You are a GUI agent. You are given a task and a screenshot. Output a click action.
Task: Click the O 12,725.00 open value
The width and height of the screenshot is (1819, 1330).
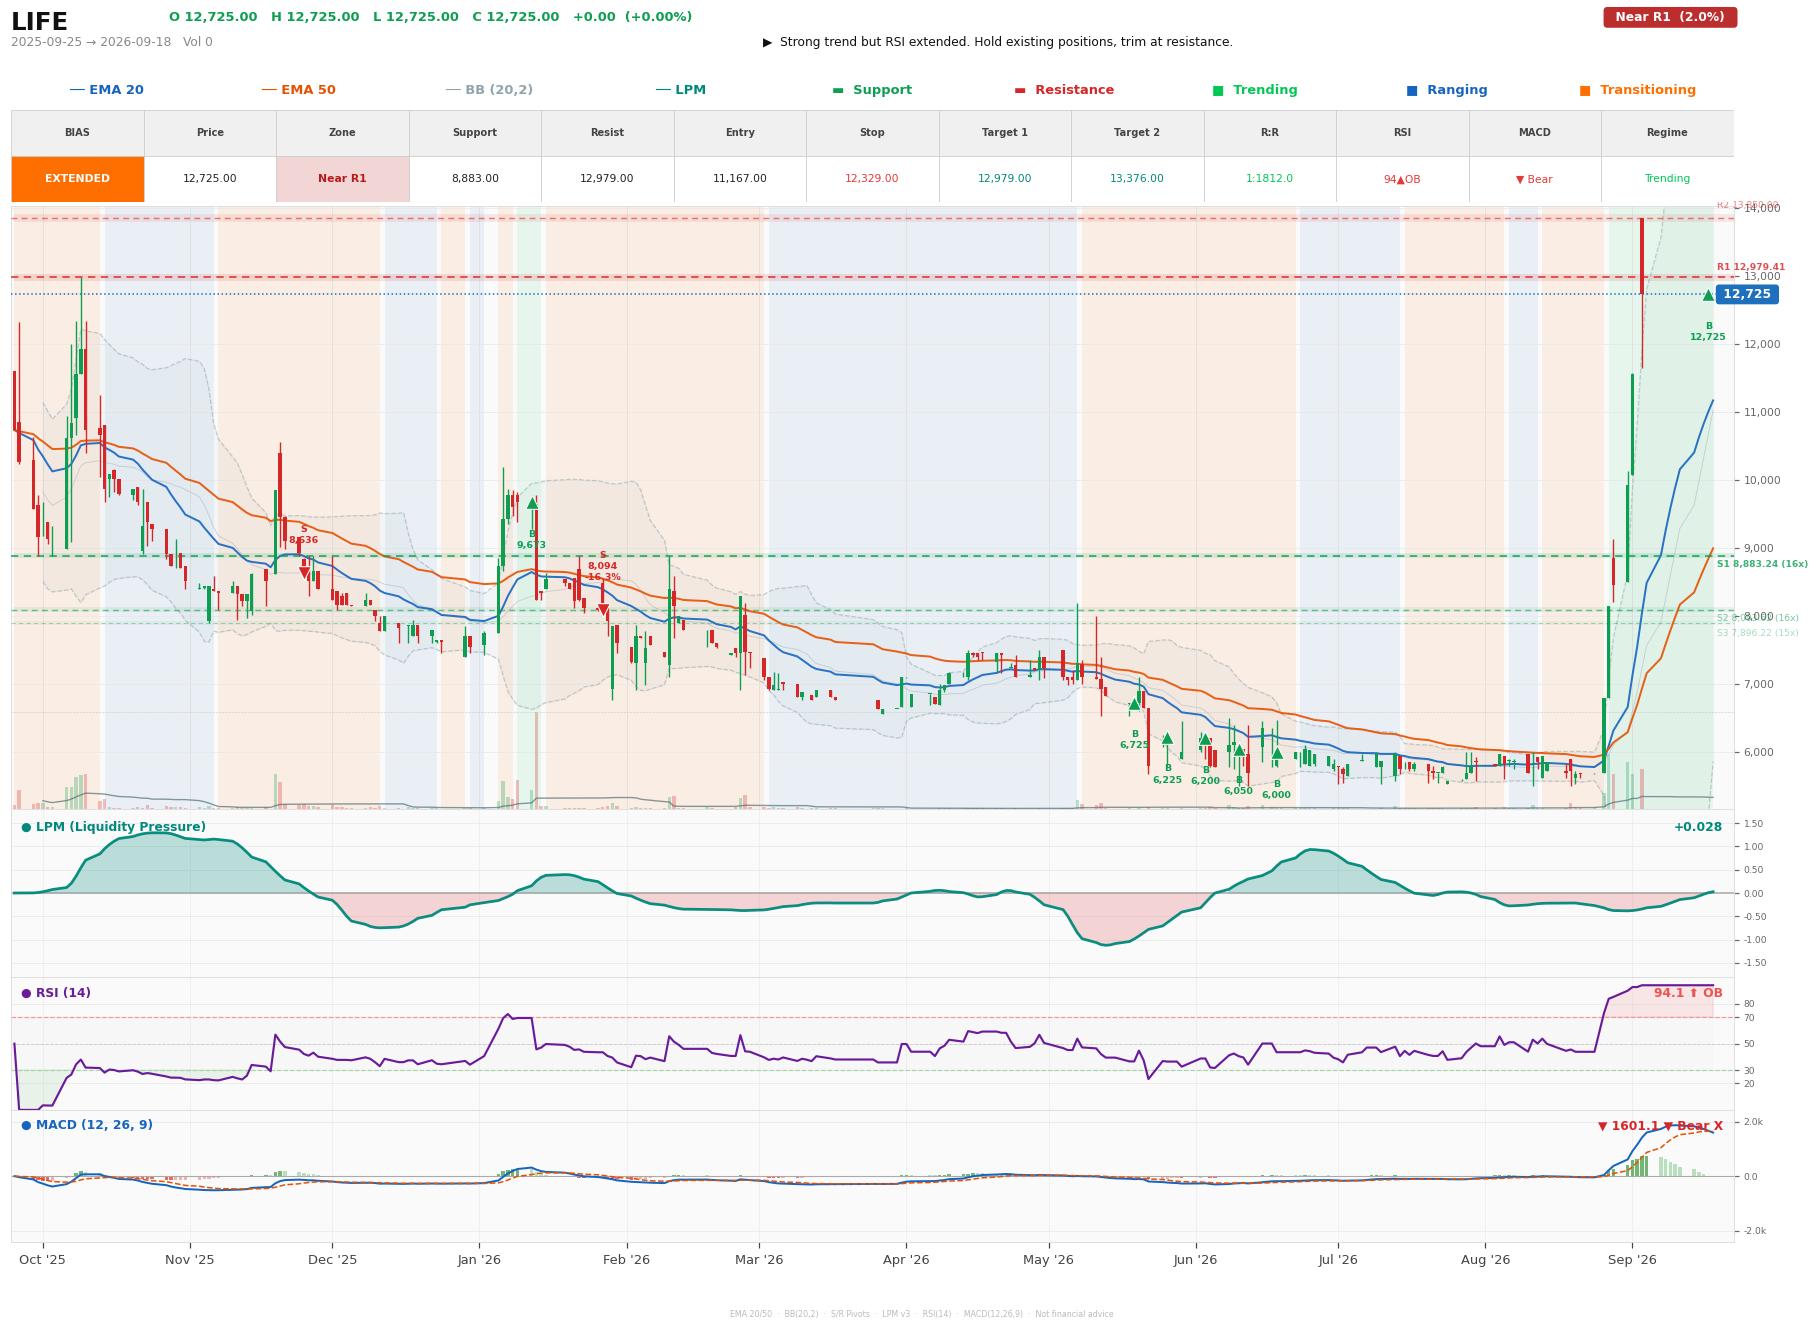point(213,17)
